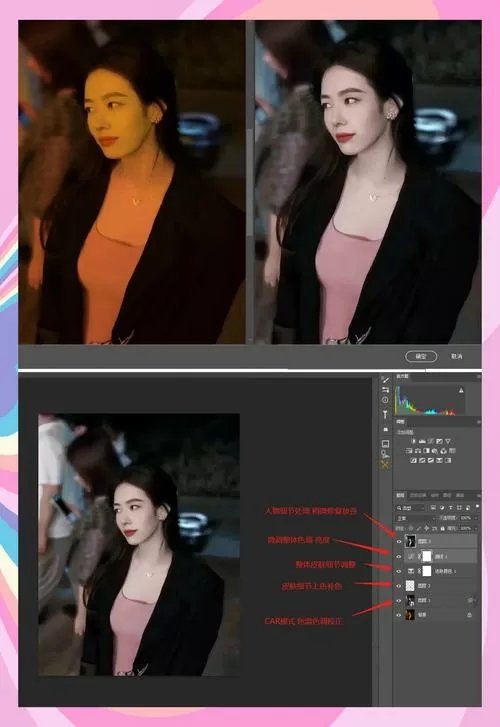Click the histogram cache warning triangle
The height and width of the screenshot is (727, 500).
(461, 390)
